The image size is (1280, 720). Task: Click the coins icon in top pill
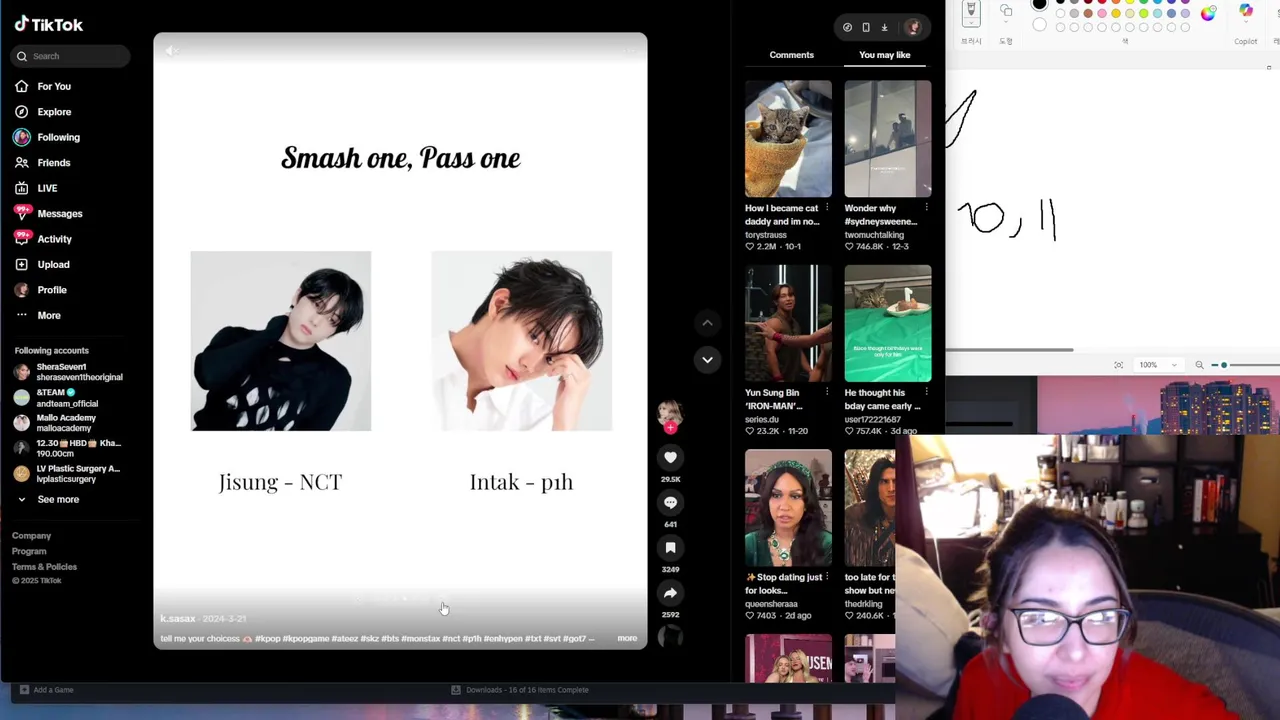[x=847, y=27]
